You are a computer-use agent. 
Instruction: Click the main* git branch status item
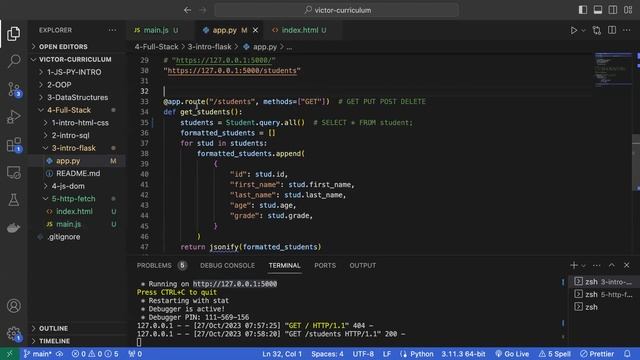[38, 354]
